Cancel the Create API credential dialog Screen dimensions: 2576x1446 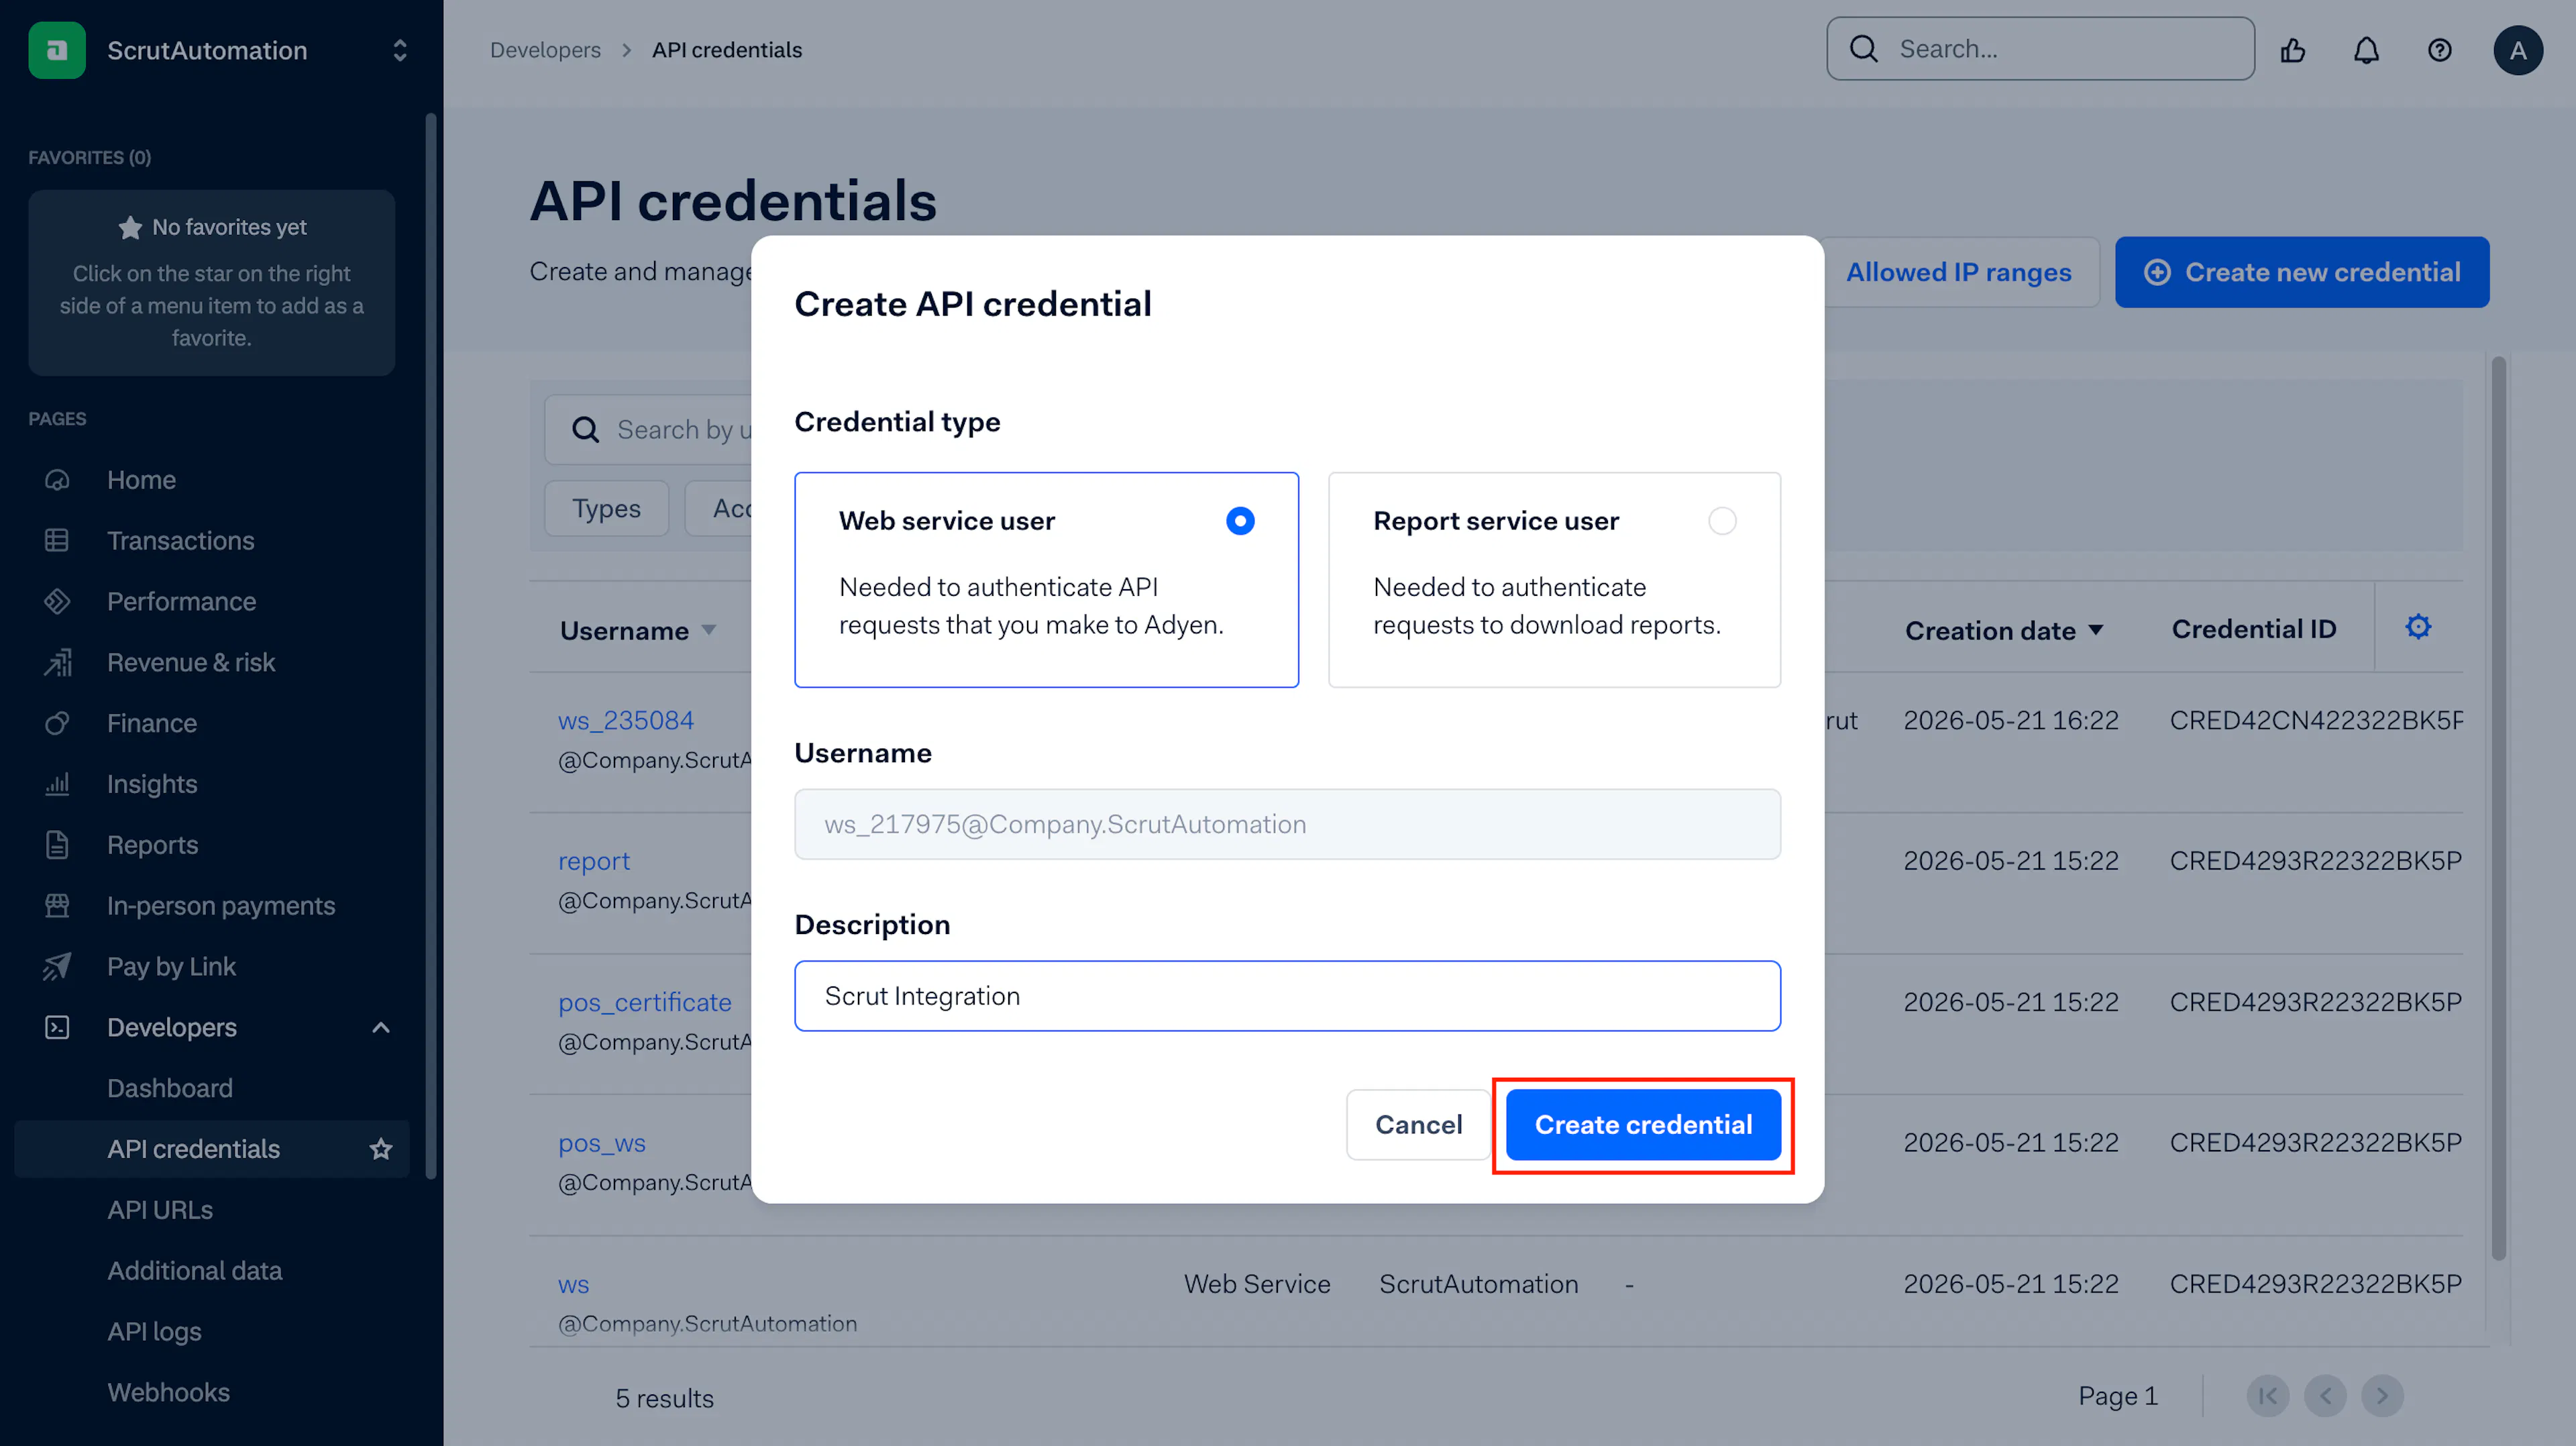(x=1418, y=1125)
